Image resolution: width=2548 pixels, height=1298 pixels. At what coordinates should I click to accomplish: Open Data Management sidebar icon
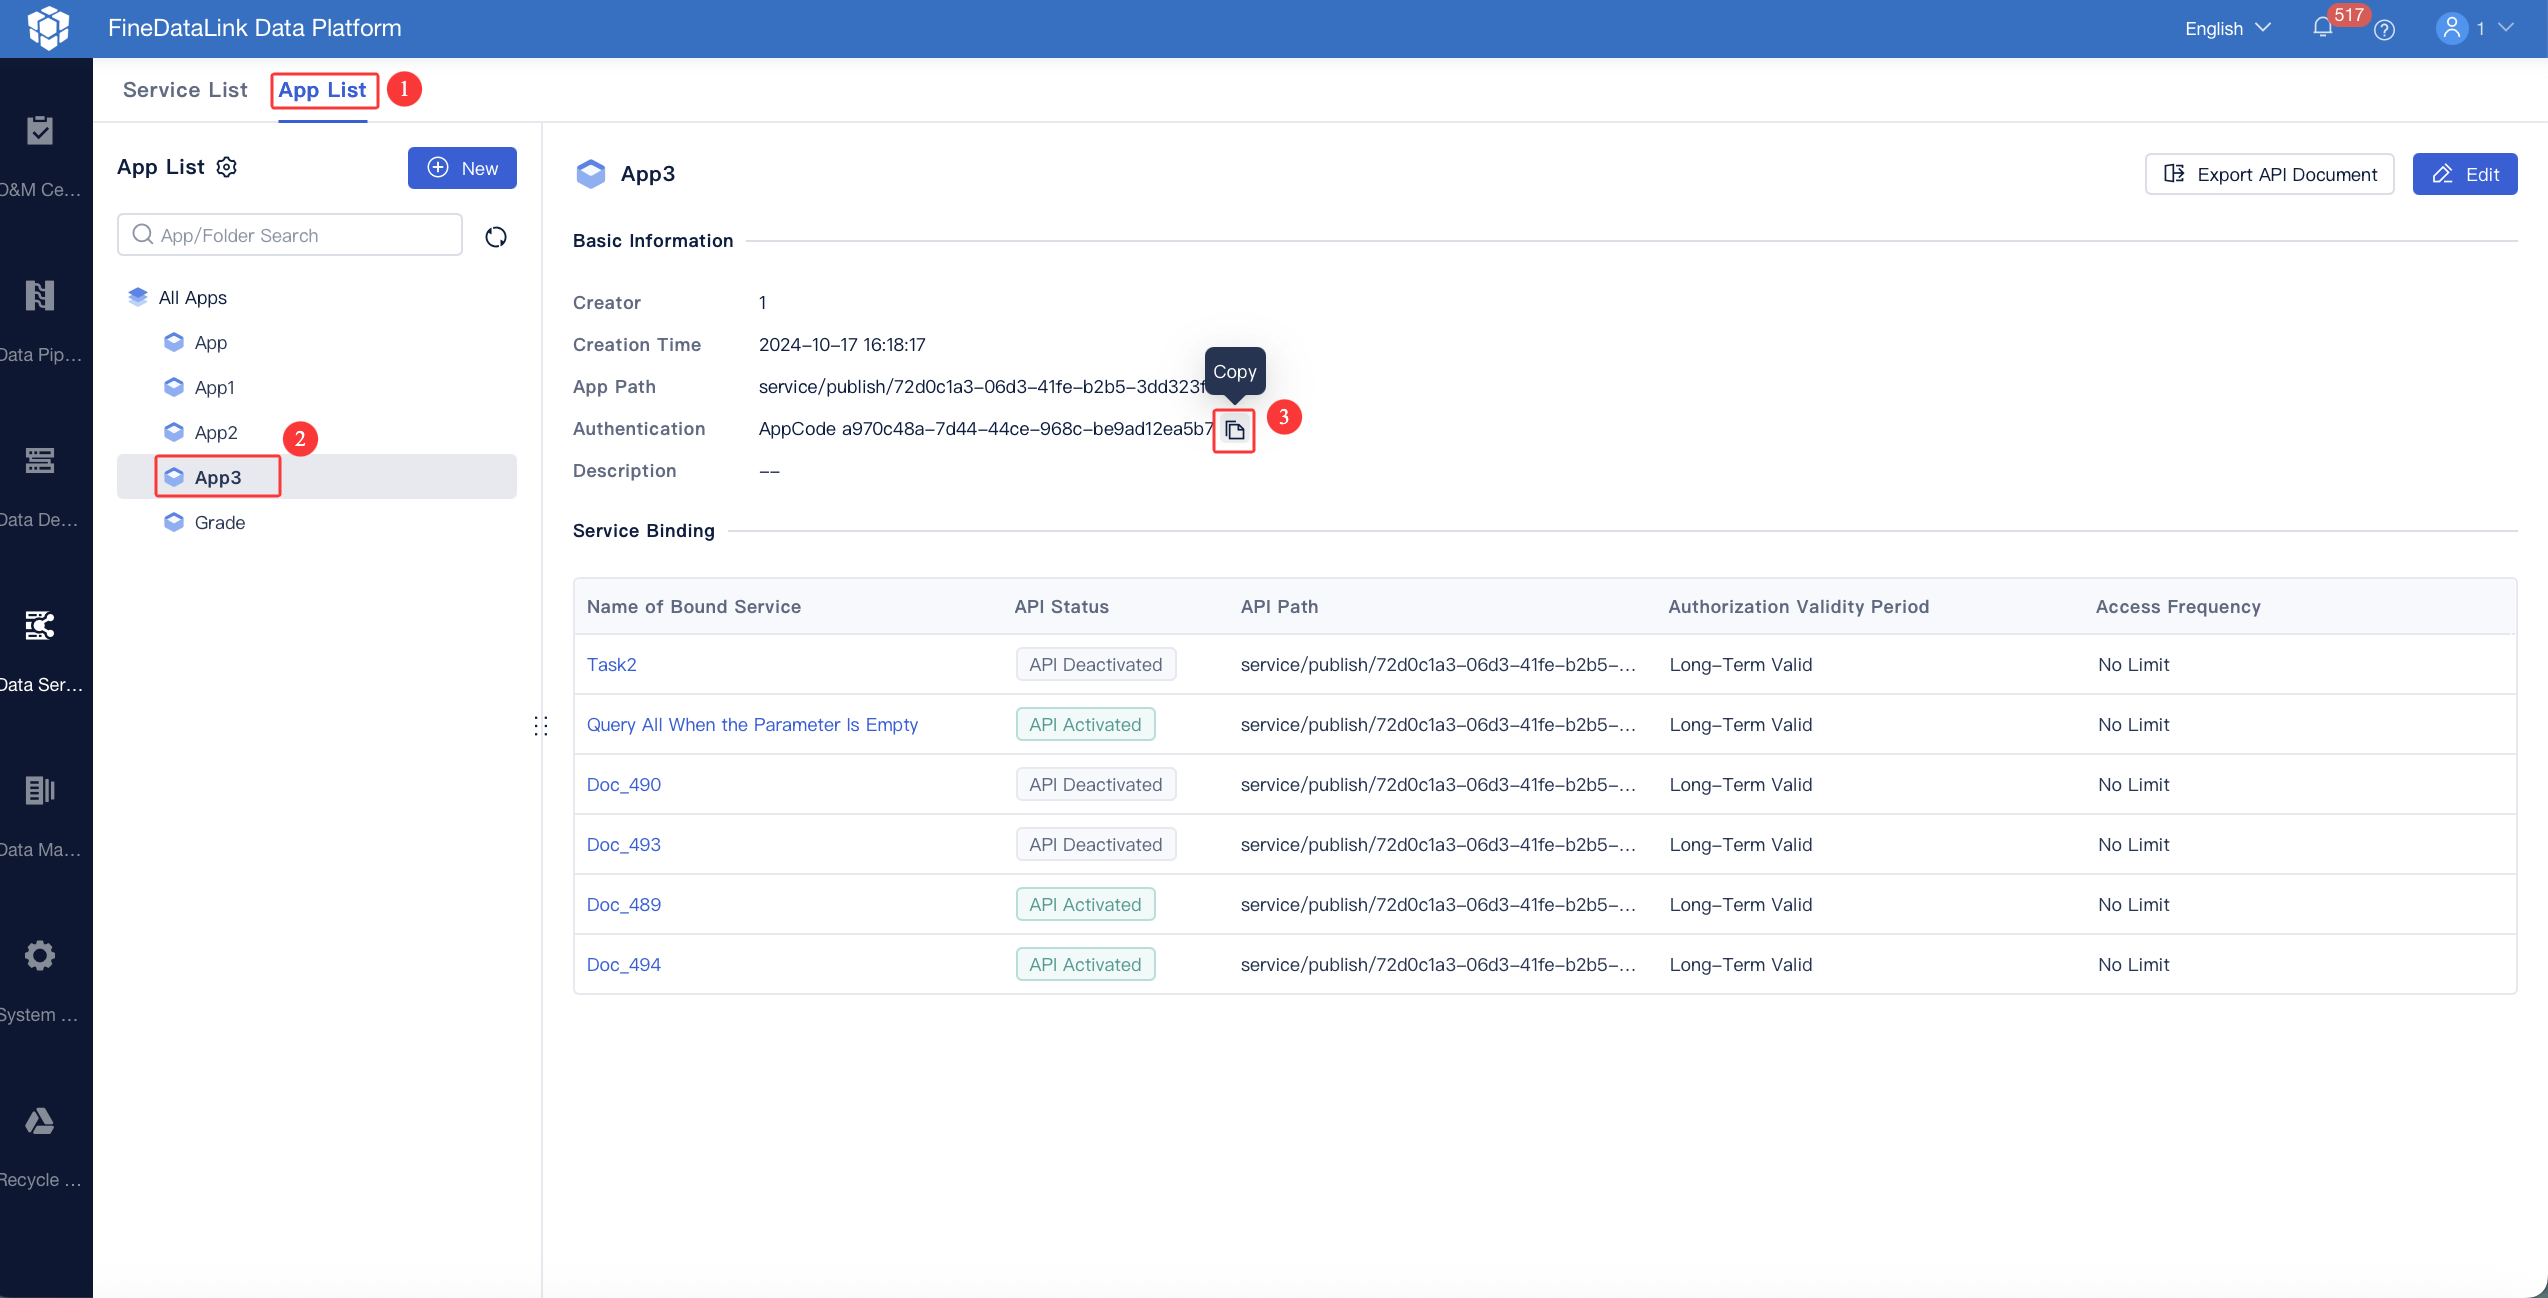pyautogui.click(x=40, y=791)
